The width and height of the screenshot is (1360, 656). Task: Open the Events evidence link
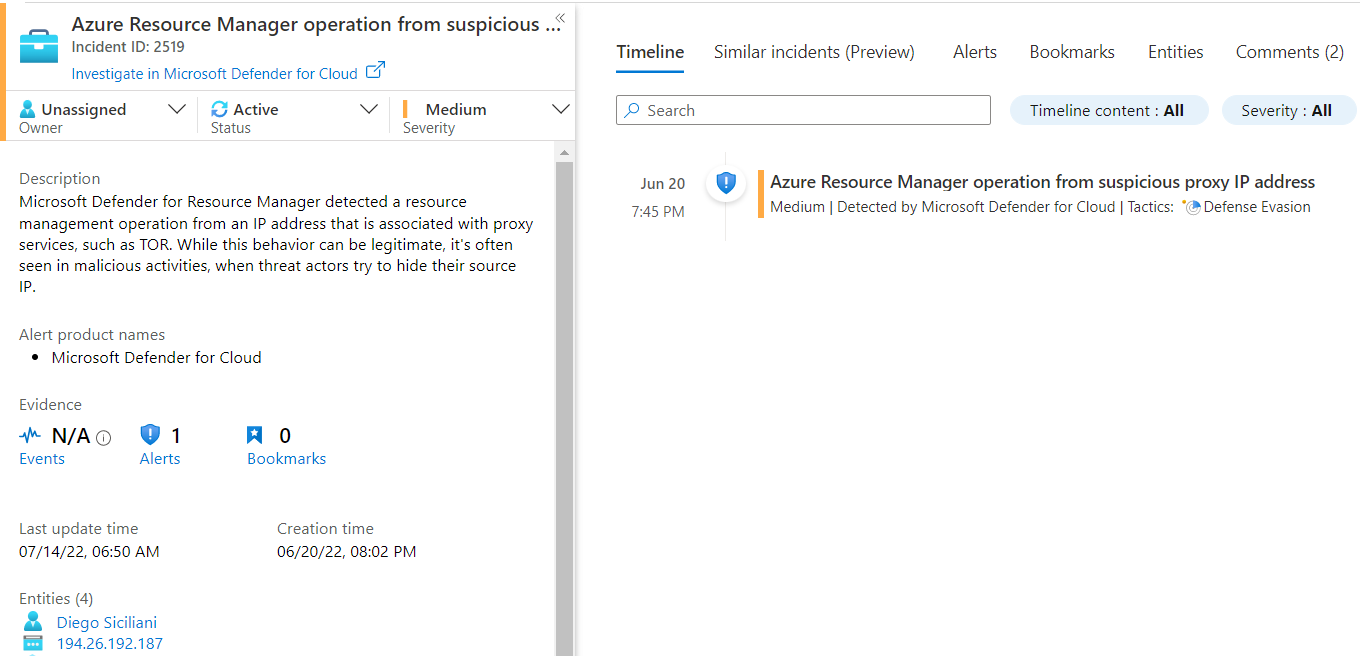tap(42, 459)
